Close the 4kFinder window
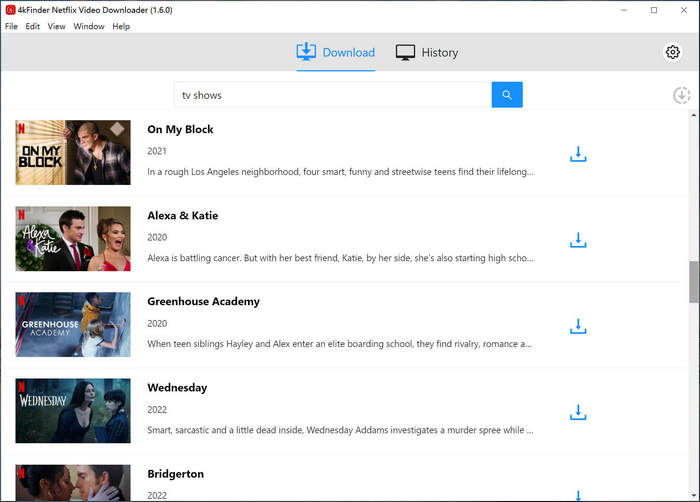700x502 pixels. 684,10
